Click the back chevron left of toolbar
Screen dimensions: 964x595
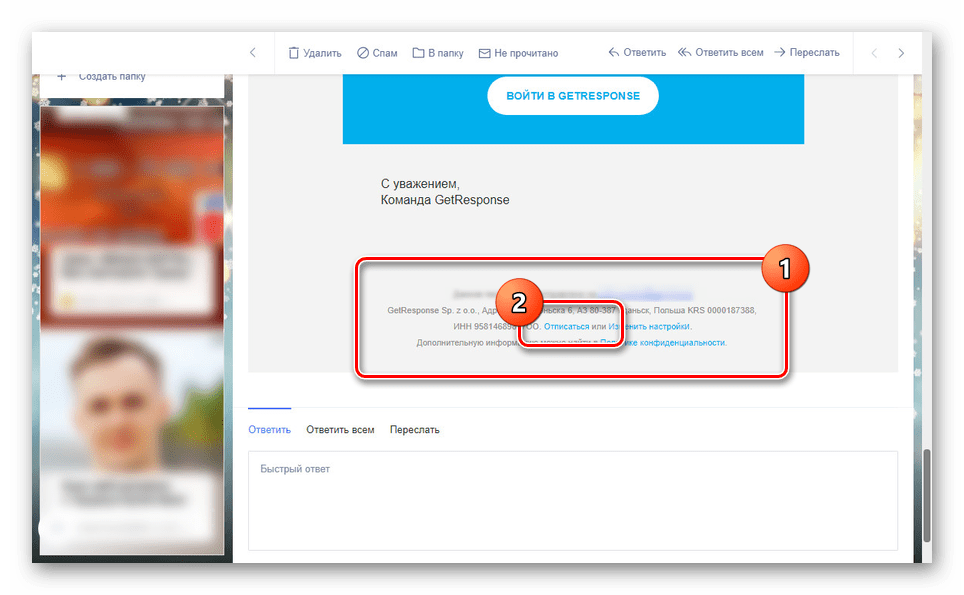[x=252, y=52]
